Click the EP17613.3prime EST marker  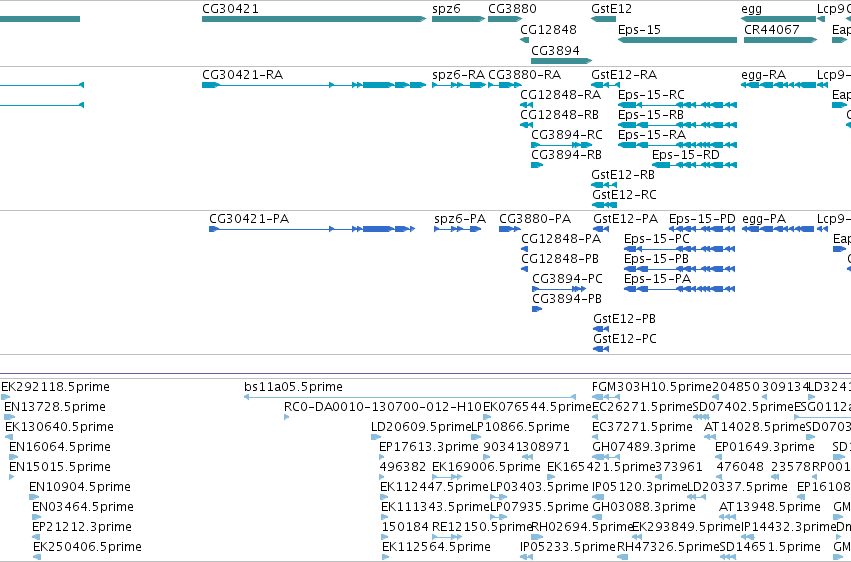point(383,457)
